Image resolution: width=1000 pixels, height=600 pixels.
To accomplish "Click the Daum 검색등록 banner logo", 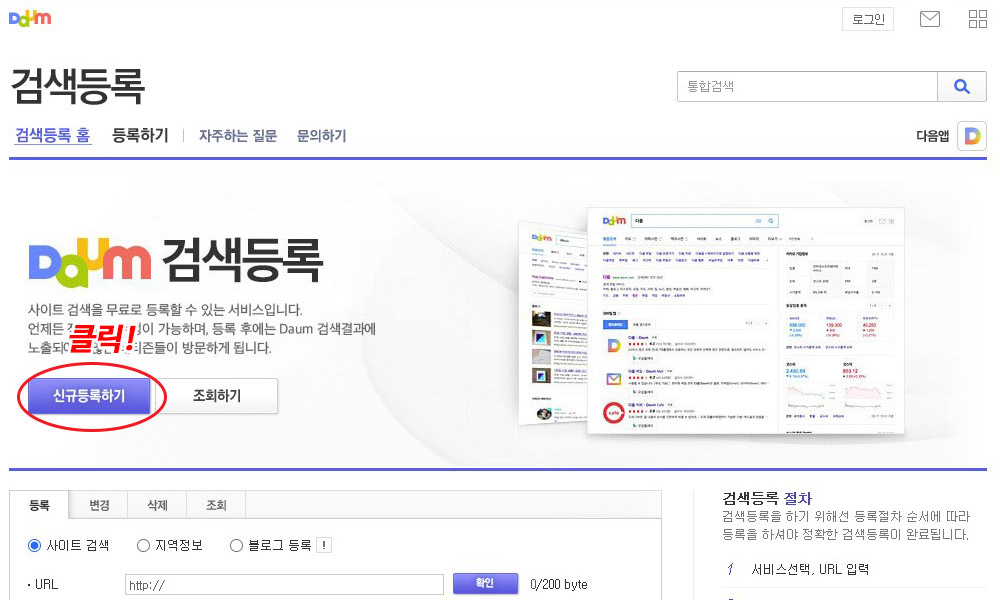I will click(175, 261).
